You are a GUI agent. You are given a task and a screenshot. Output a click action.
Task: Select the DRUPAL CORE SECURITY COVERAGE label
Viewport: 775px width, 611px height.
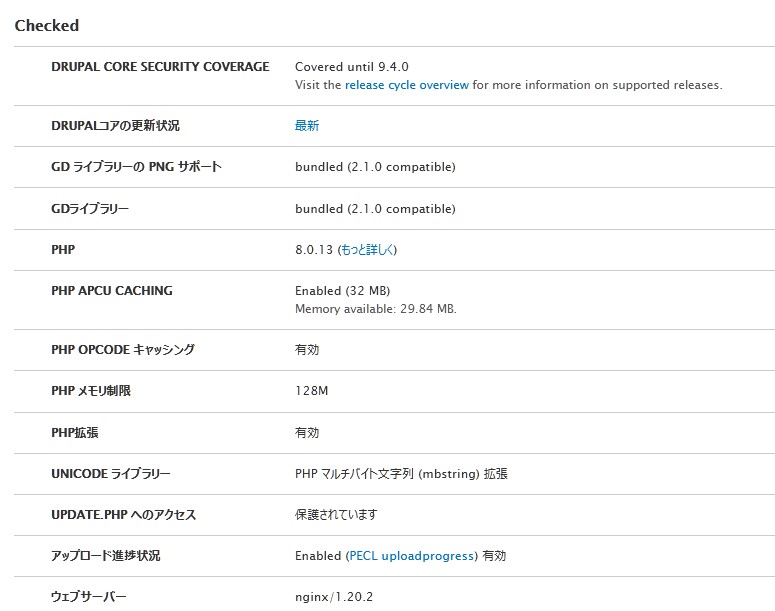(x=160, y=67)
